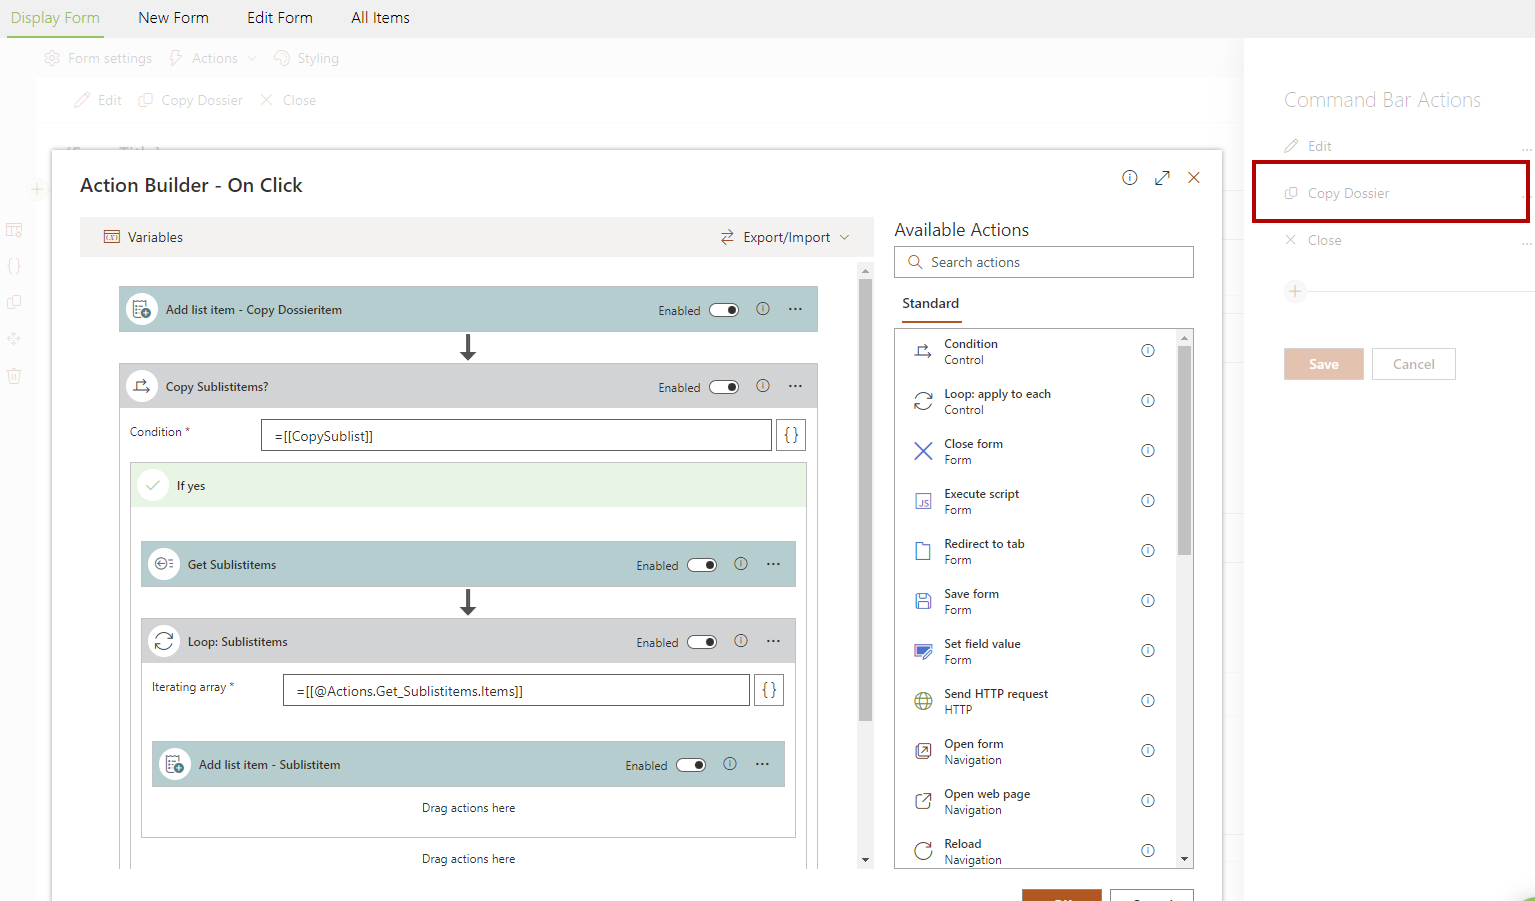Open more options for Add list item - Copy Dossieritem
Image resolution: width=1535 pixels, height=901 pixels.
[795, 309]
